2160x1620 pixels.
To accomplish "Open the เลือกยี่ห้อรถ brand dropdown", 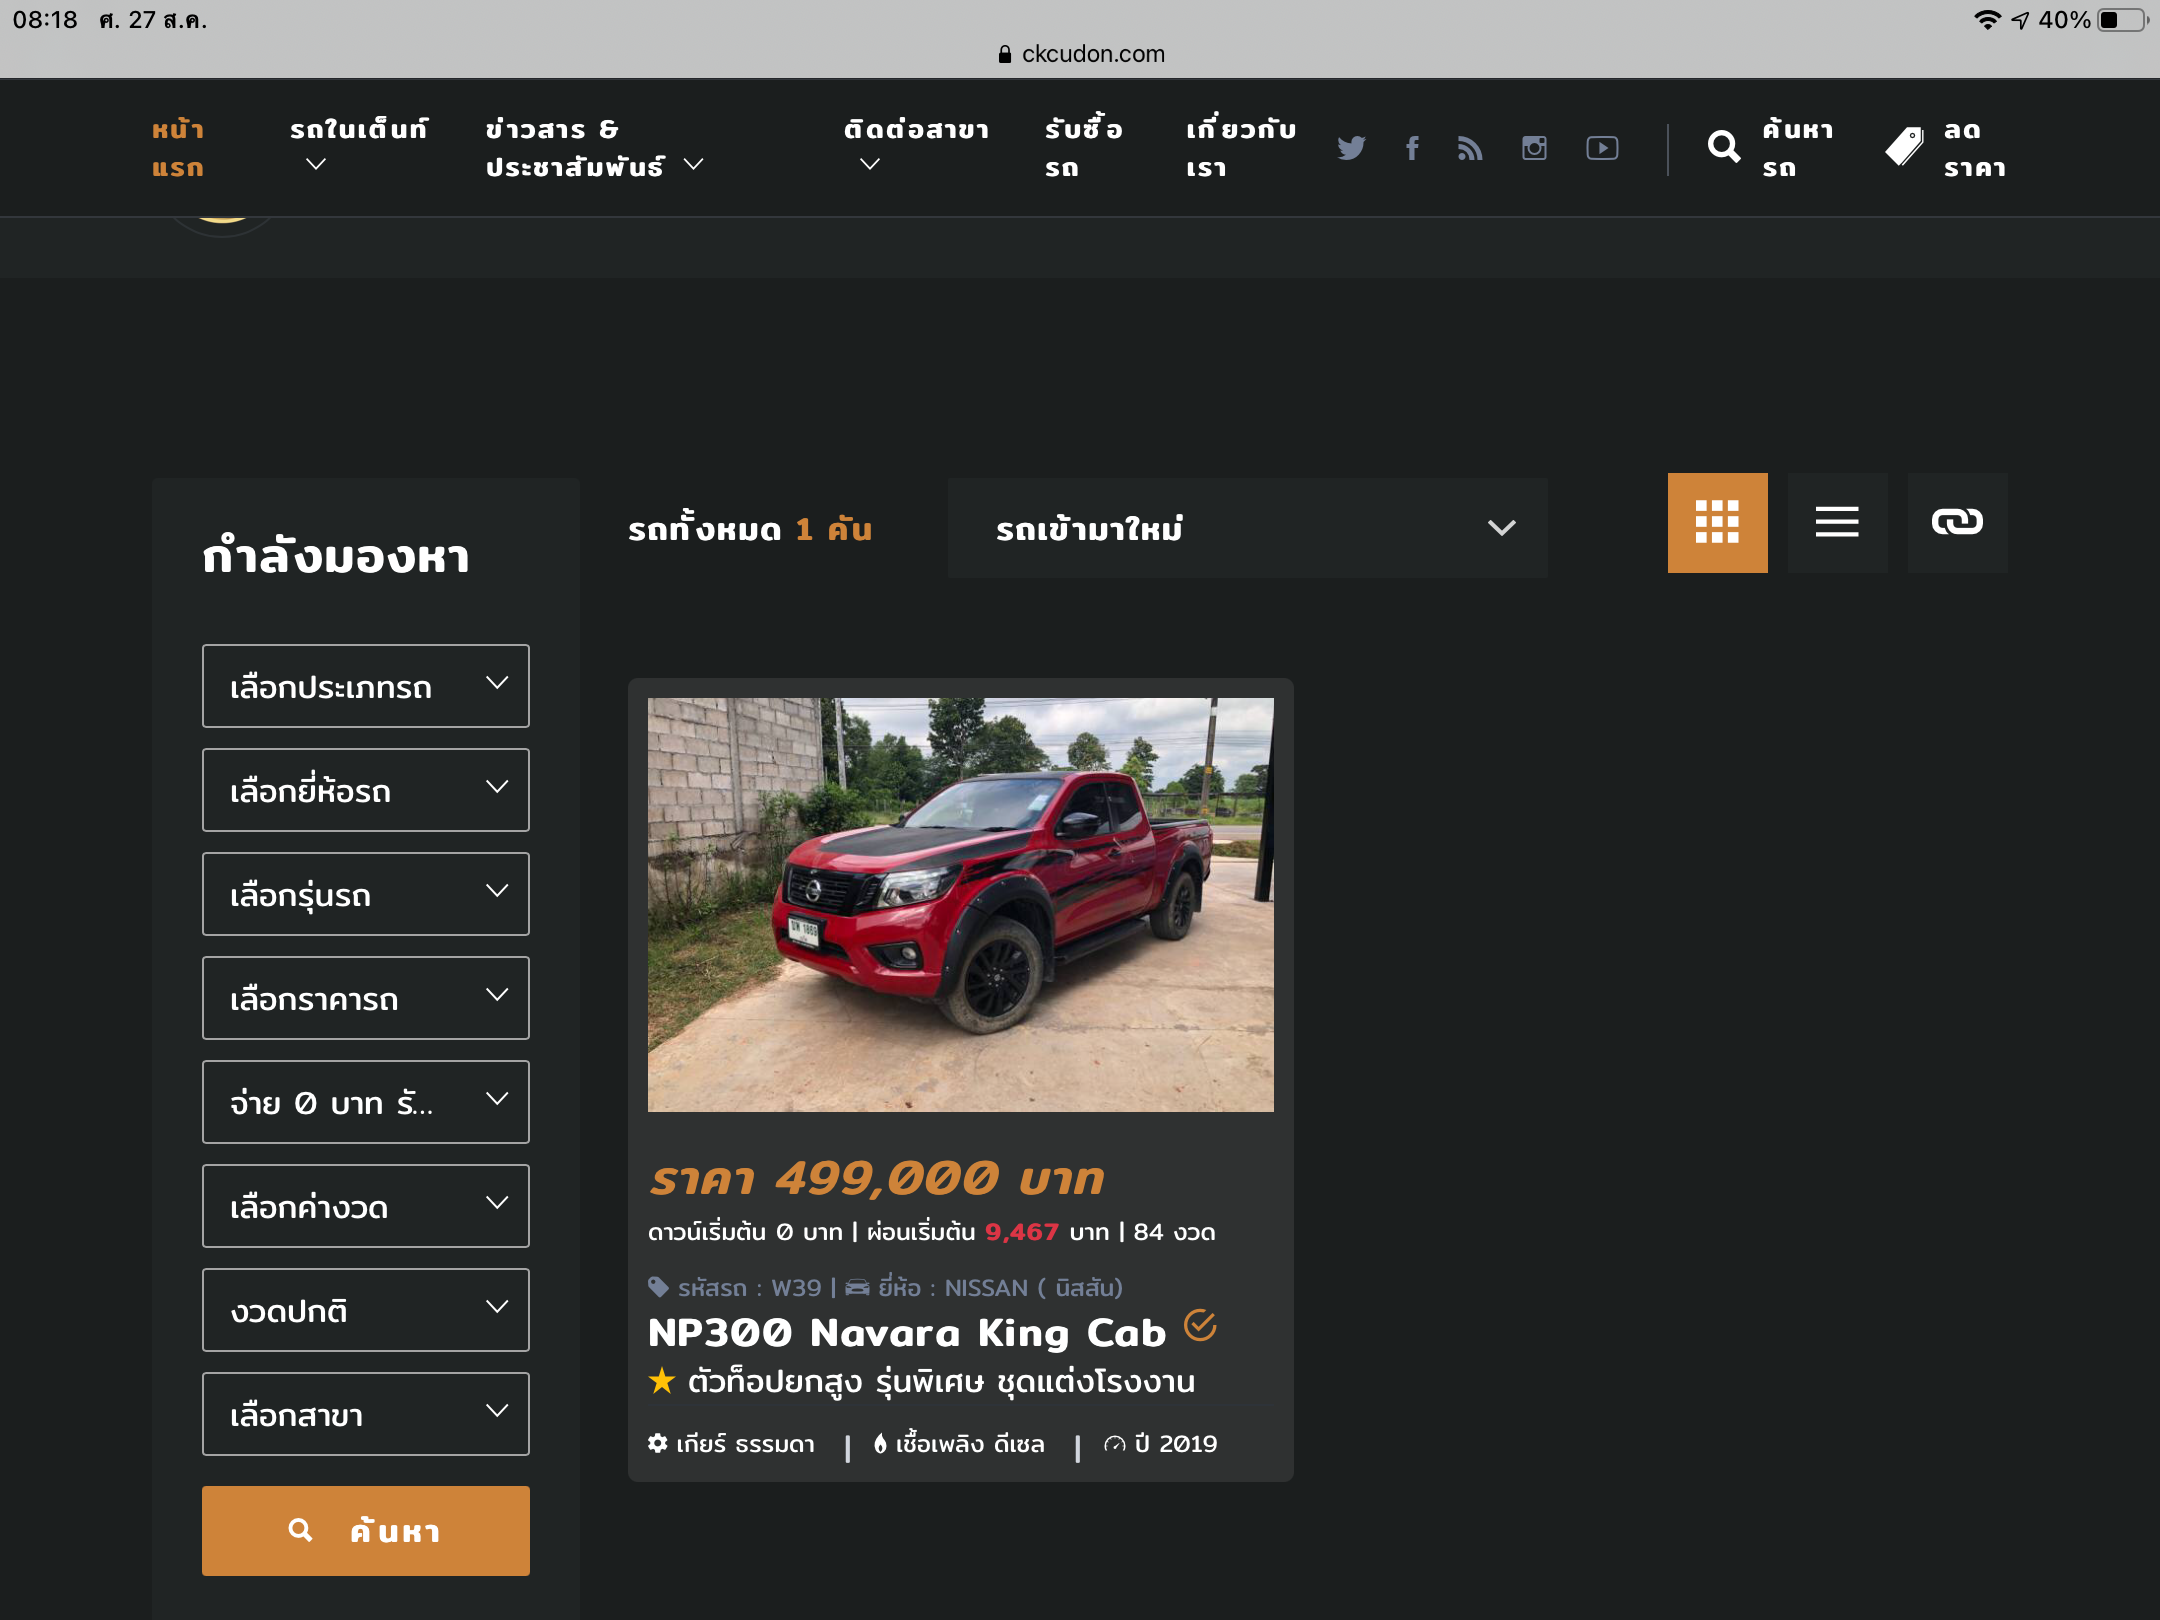I will click(366, 790).
